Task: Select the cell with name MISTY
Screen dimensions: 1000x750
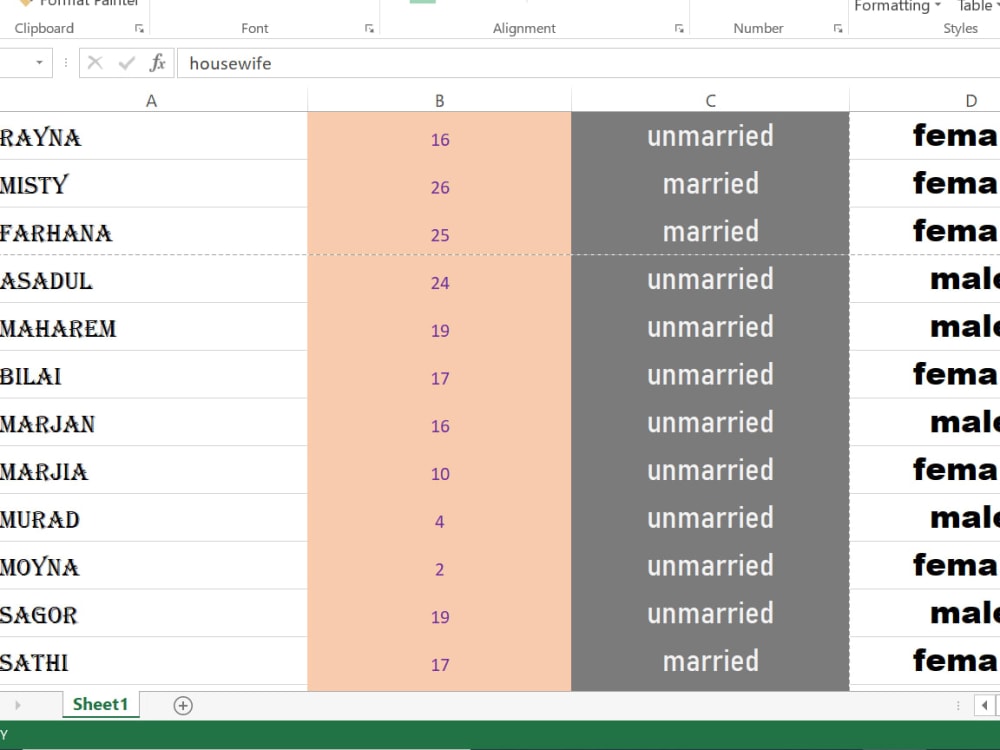Action: coord(153,184)
